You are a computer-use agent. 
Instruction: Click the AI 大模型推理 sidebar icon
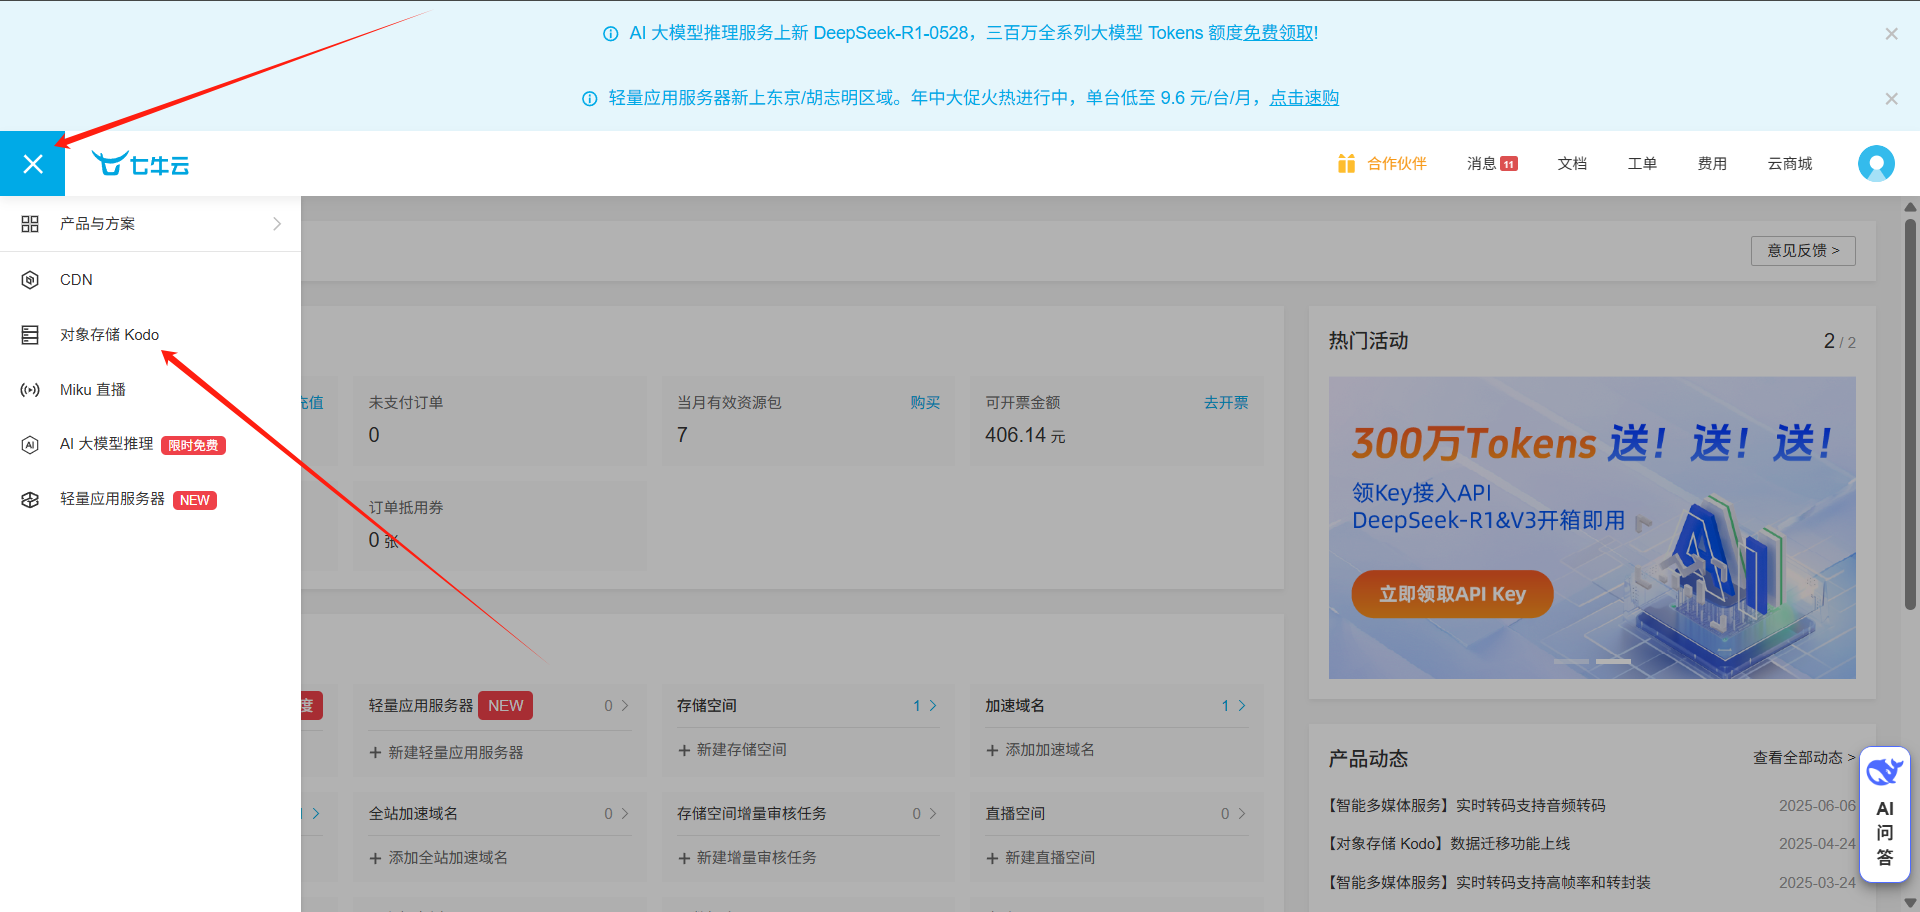(30, 445)
